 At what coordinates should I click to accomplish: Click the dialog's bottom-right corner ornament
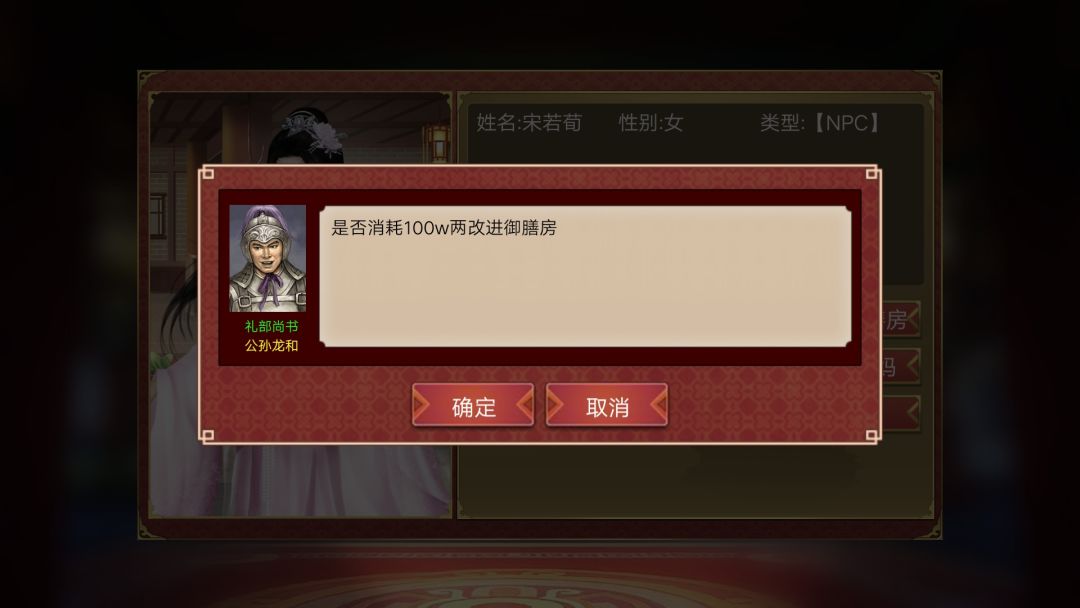(871, 435)
